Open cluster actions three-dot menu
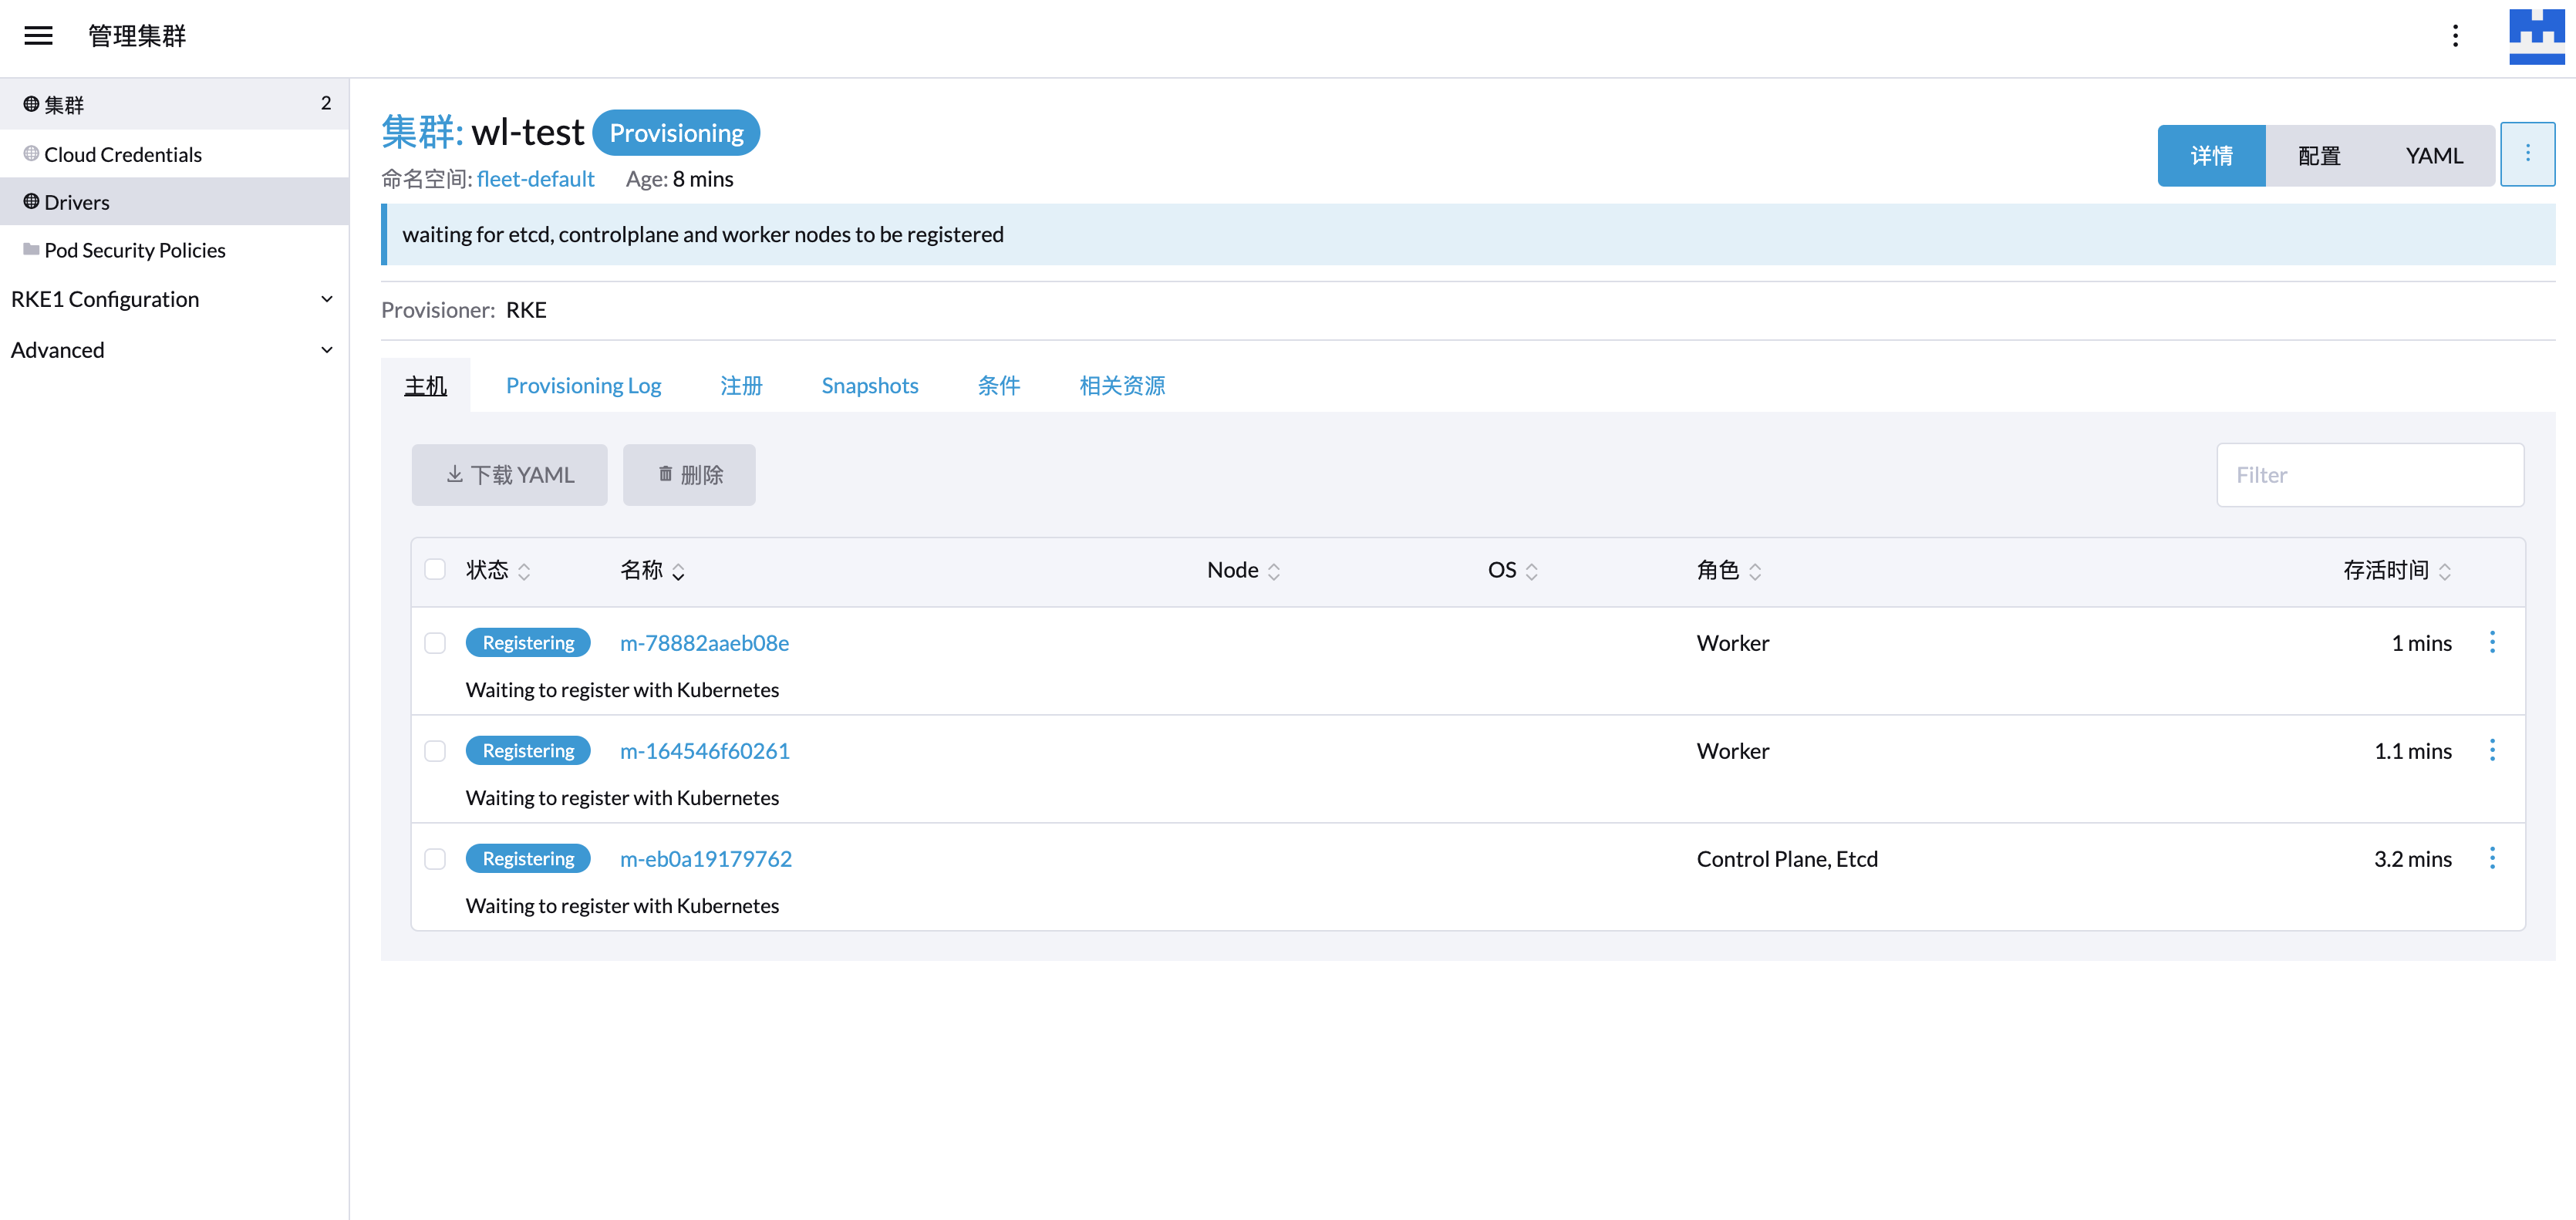2576x1220 pixels. (x=2527, y=154)
